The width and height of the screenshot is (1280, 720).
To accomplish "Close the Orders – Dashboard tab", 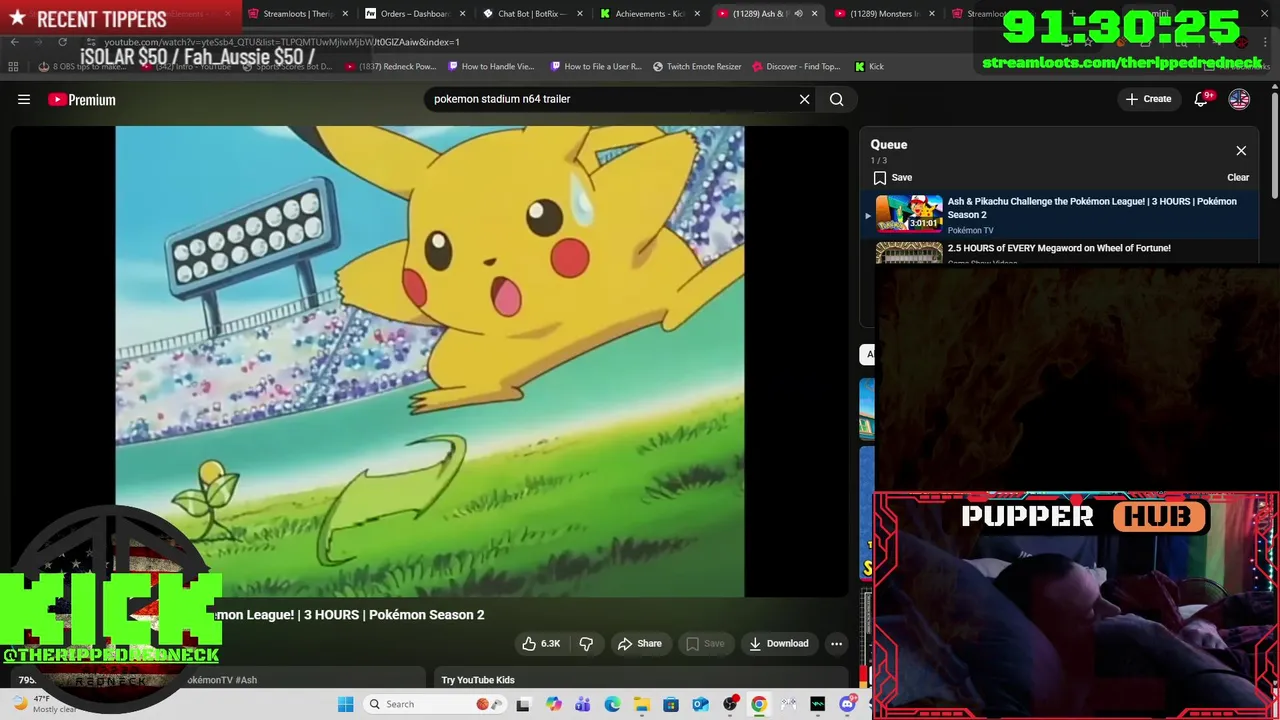I will [x=462, y=14].
